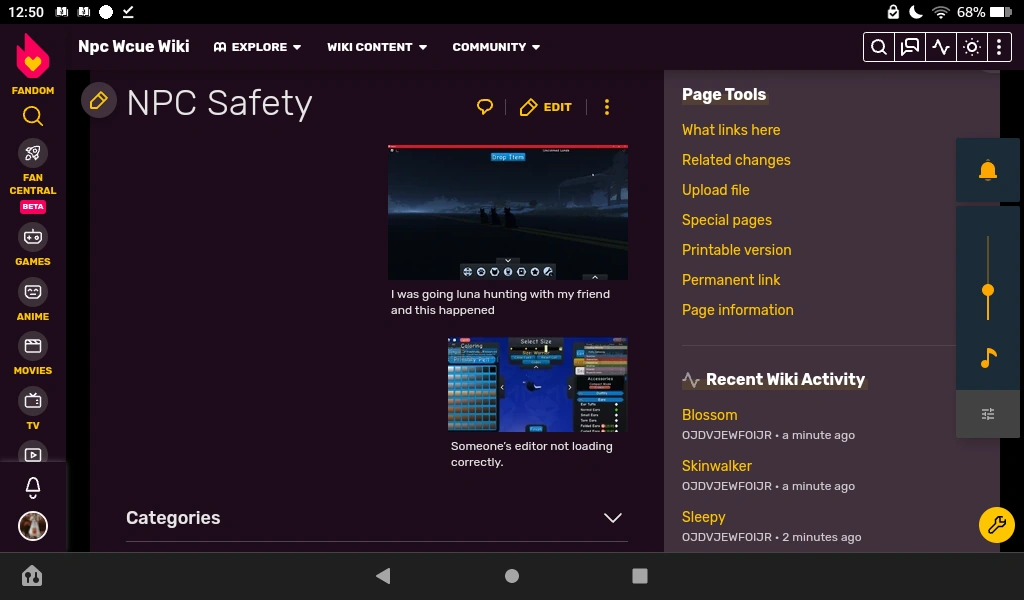Screen dimensions: 1024x600
Task: Open the editor not loading screenshot thumbnail
Action: click(x=537, y=385)
